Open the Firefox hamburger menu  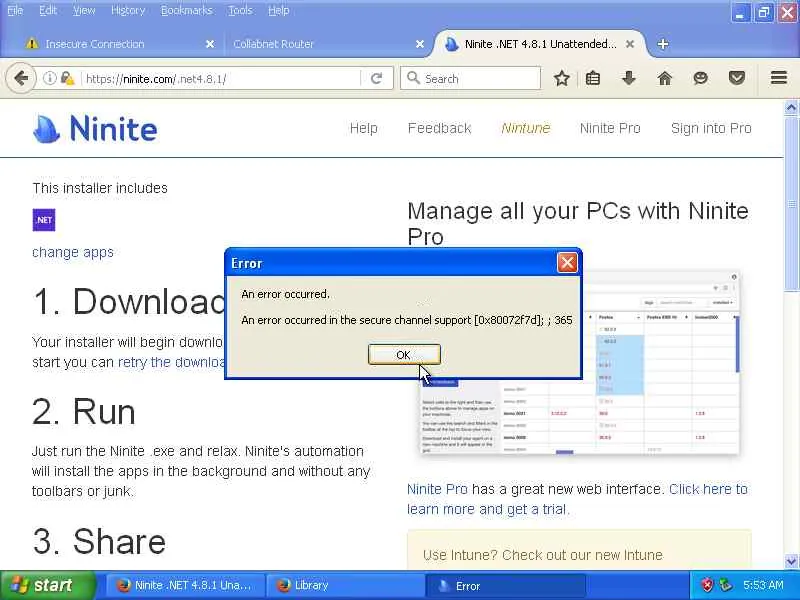(x=779, y=78)
